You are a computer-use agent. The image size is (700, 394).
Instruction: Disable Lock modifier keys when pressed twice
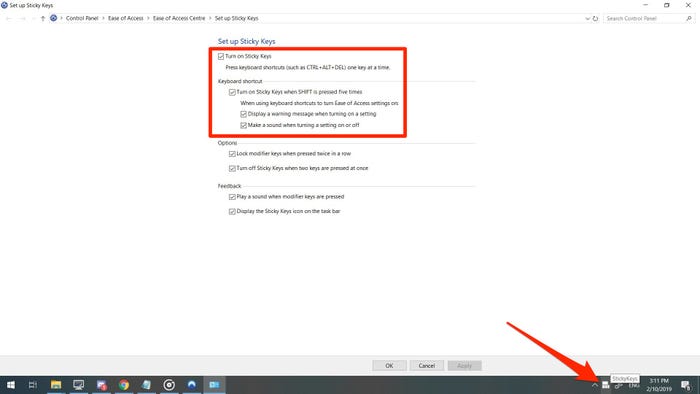232,153
